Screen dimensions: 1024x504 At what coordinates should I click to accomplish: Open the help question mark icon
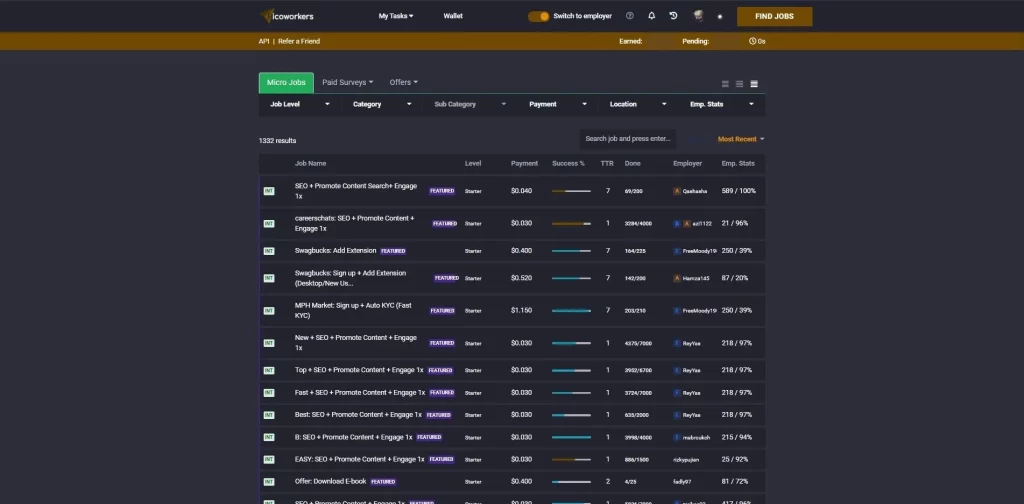click(630, 16)
